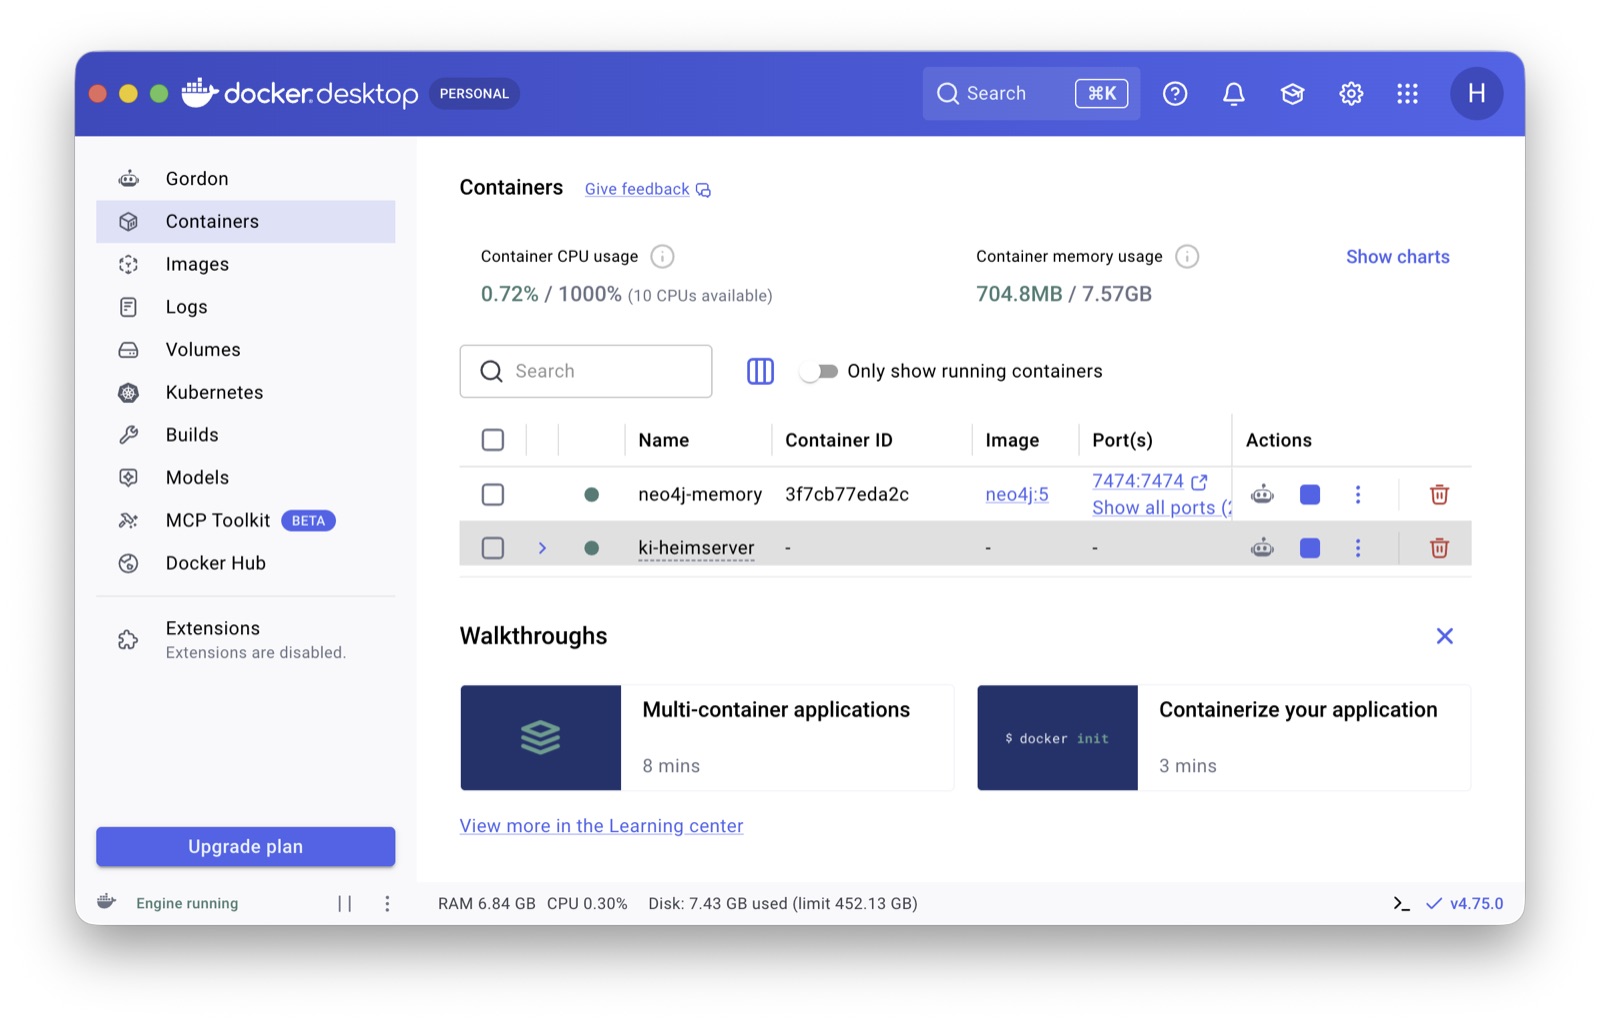Delete the neo4j-memory container
Viewport: 1600px width, 1024px height.
tap(1439, 494)
